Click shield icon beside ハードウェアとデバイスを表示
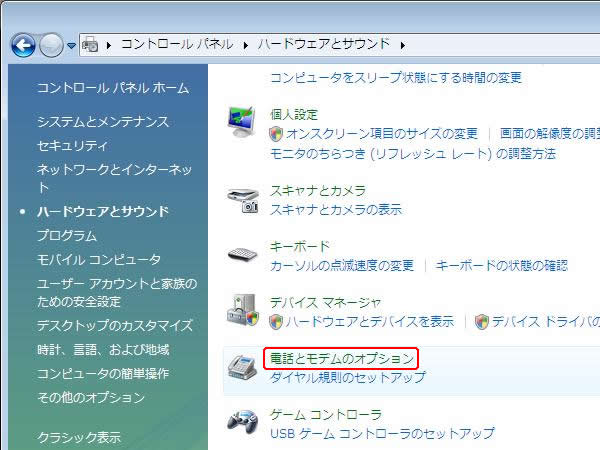This screenshot has width=600, height=450. click(276, 322)
